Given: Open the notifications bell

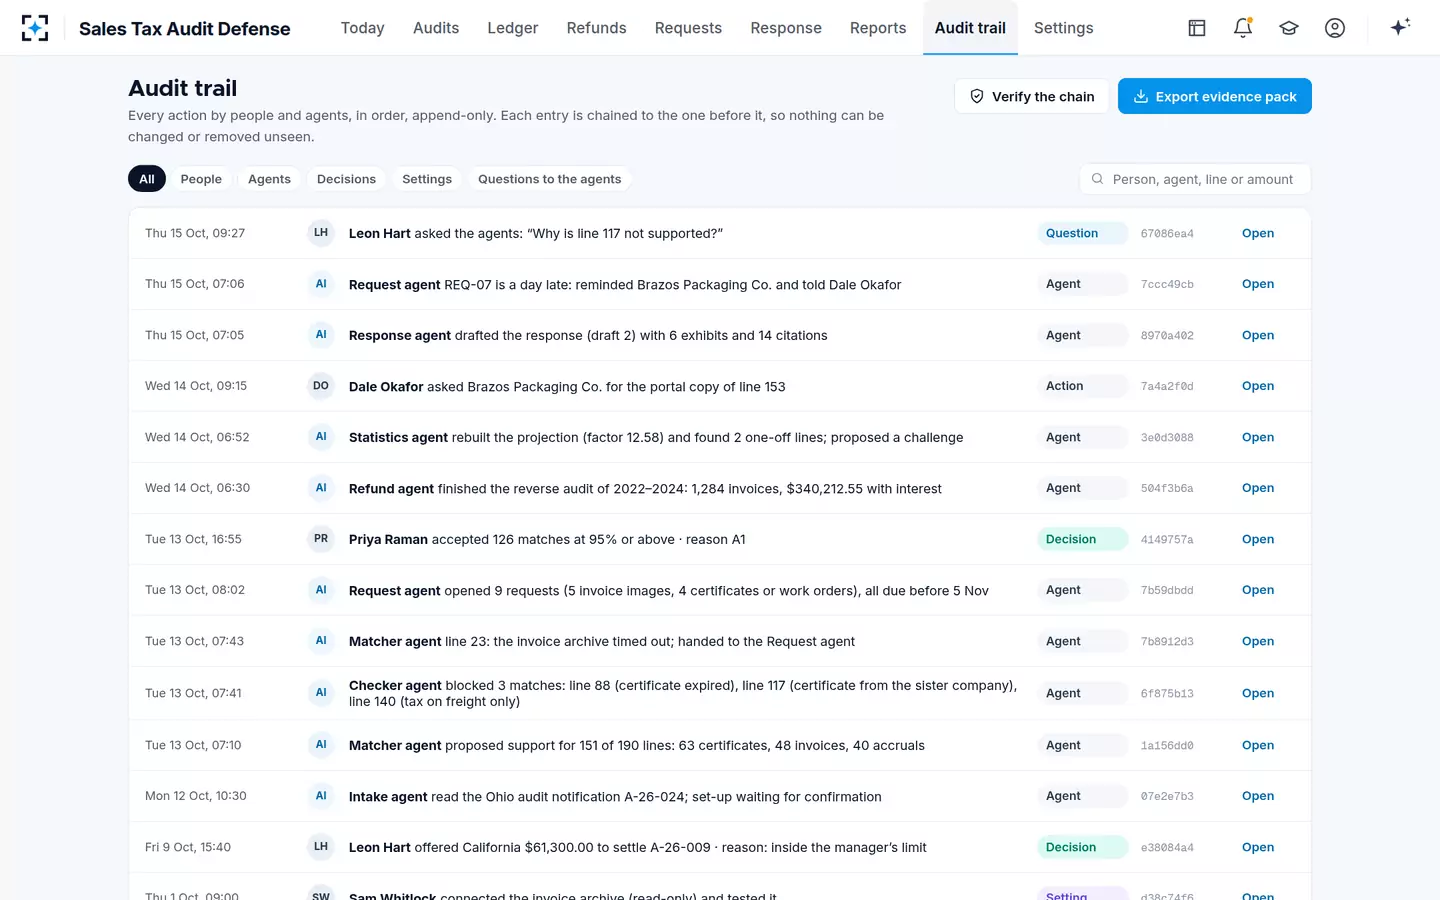Looking at the screenshot, I should pyautogui.click(x=1243, y=28).
